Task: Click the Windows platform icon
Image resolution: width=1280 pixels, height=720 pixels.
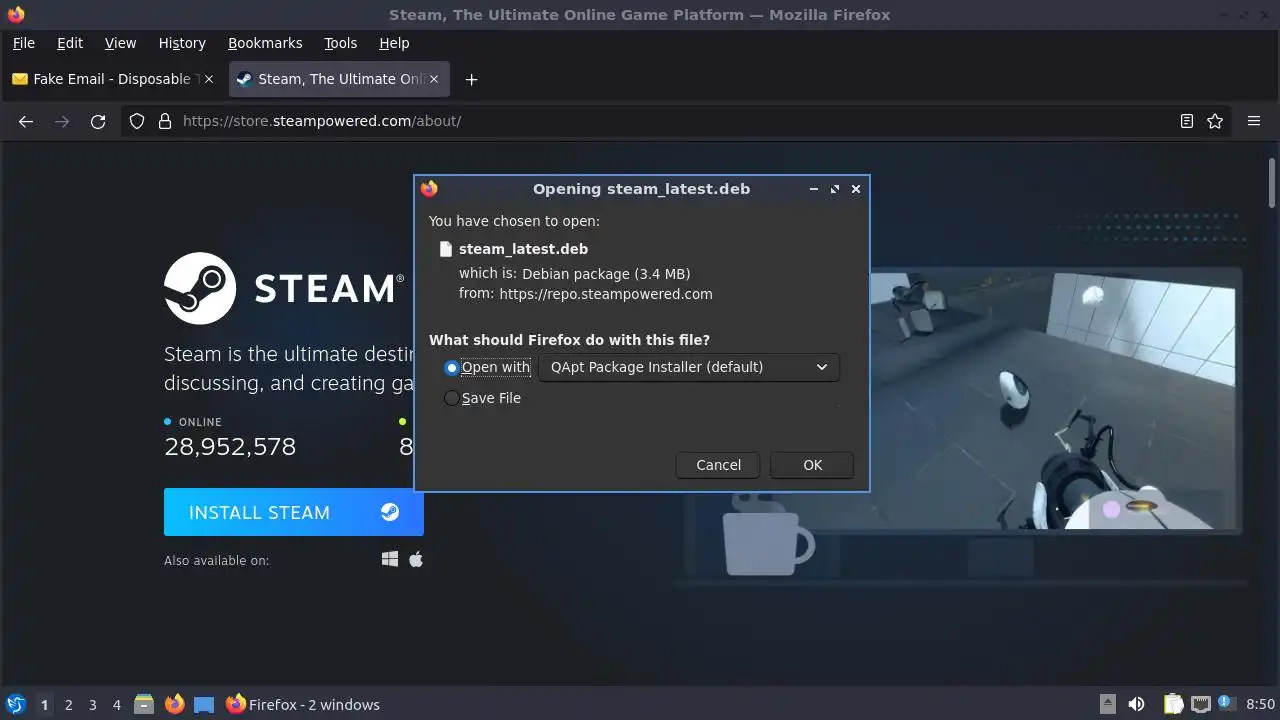Action: point(390,559)
